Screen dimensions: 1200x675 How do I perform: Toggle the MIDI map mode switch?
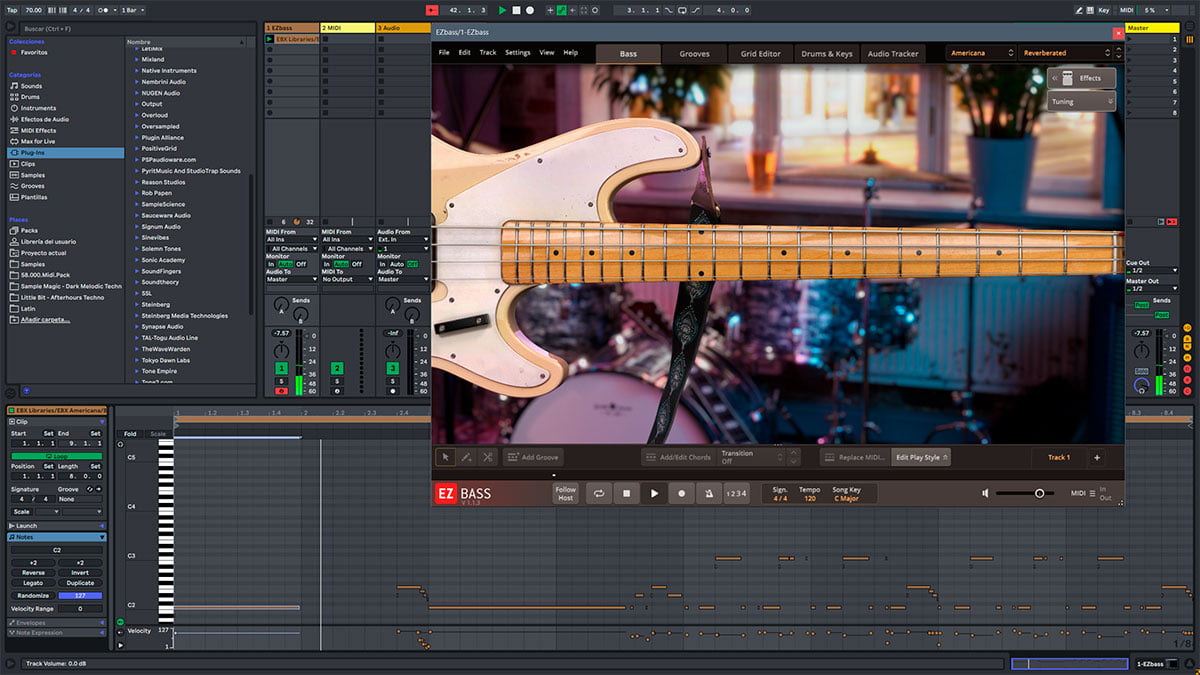pos(1127,10)
